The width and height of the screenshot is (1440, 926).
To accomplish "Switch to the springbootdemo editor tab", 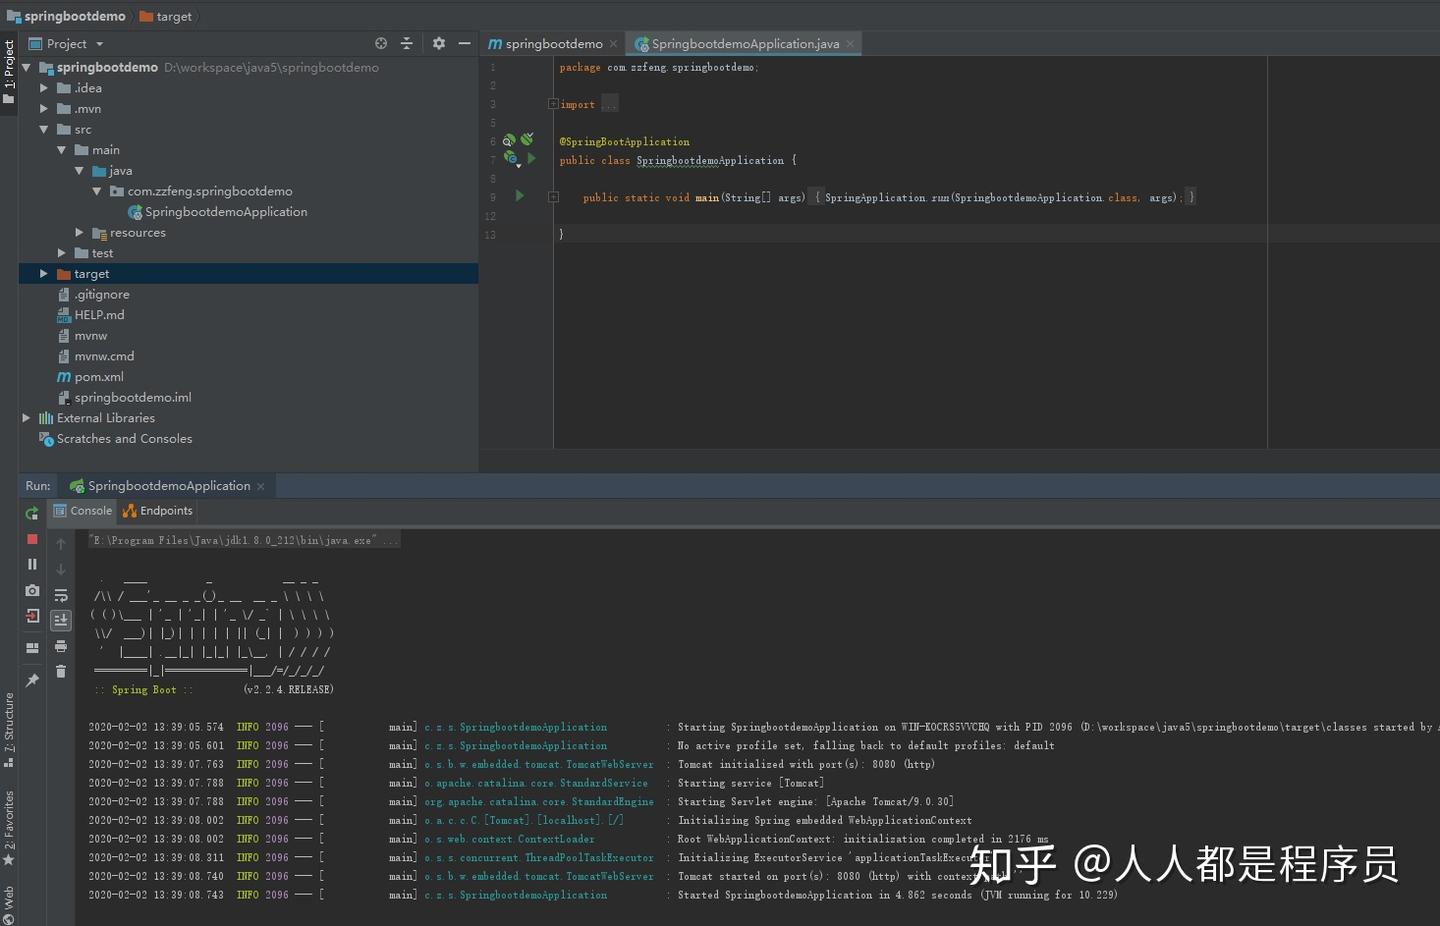I will click(x=553, y=44).
